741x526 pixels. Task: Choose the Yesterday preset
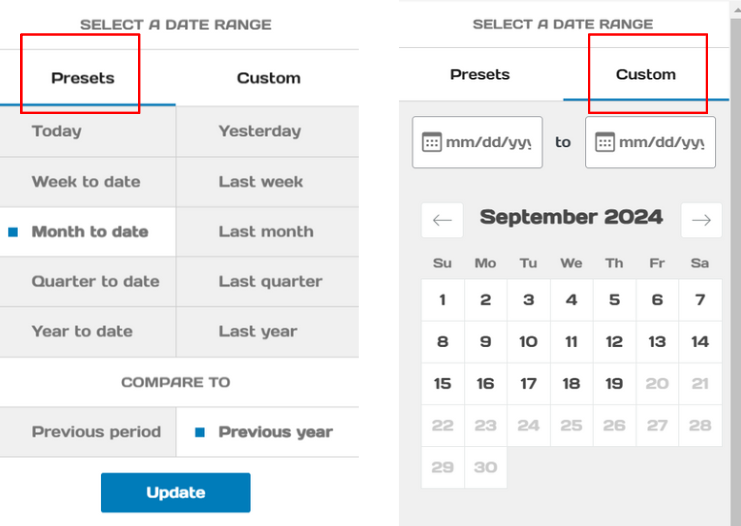[267, 131]
